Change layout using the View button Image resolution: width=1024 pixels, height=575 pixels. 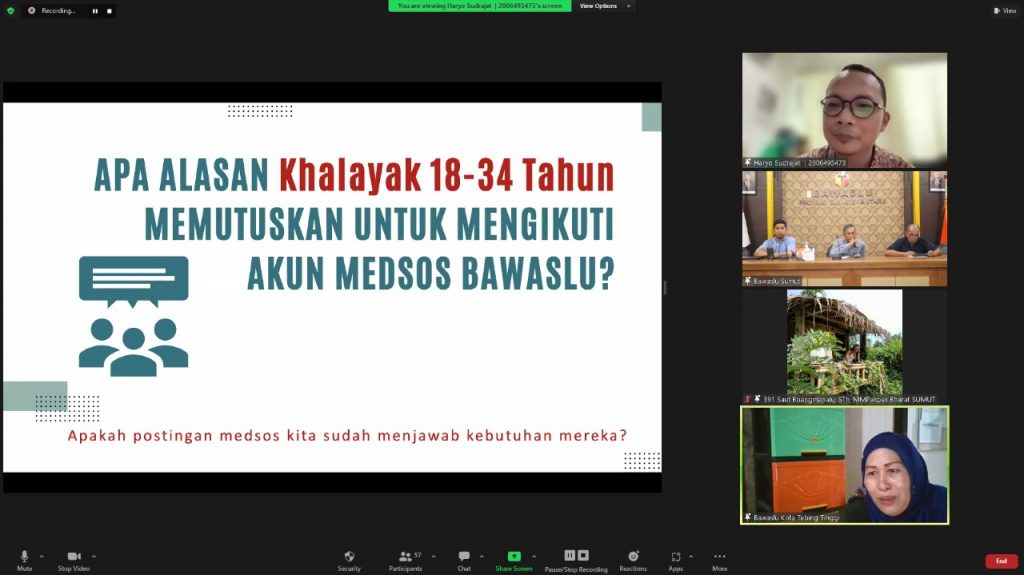point(1003,10)
